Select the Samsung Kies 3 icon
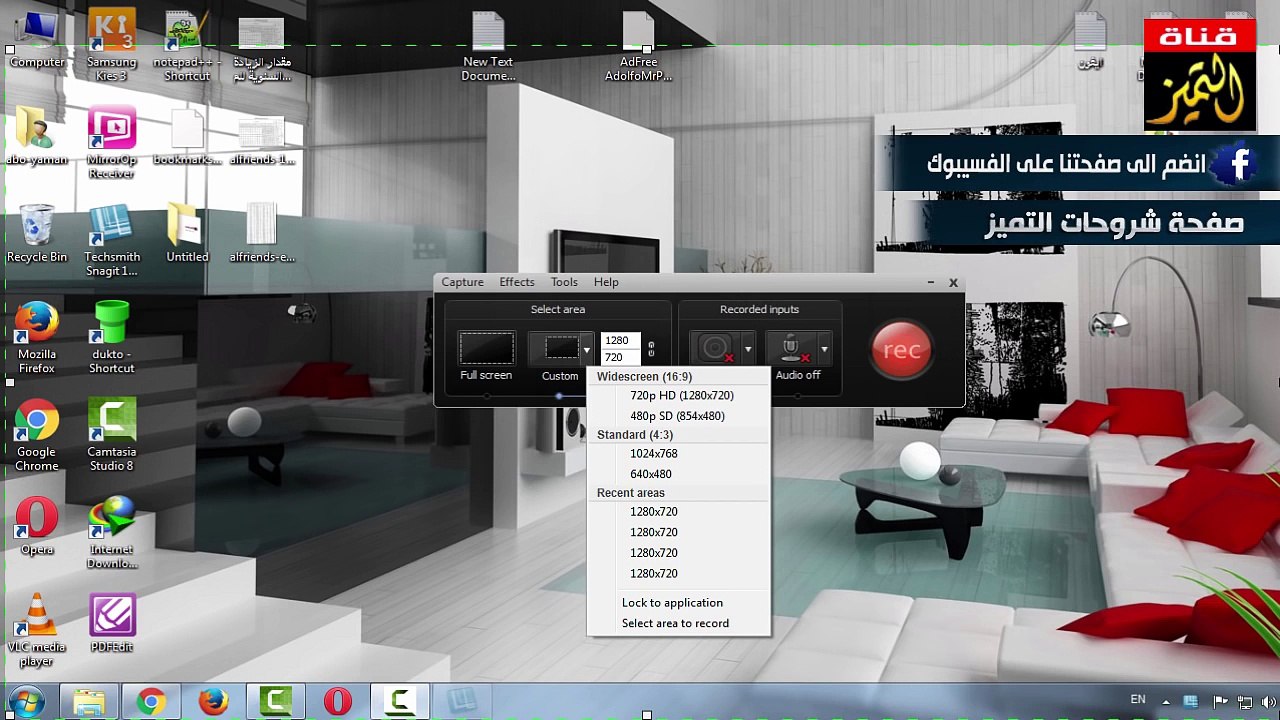 tap(112, 46)
